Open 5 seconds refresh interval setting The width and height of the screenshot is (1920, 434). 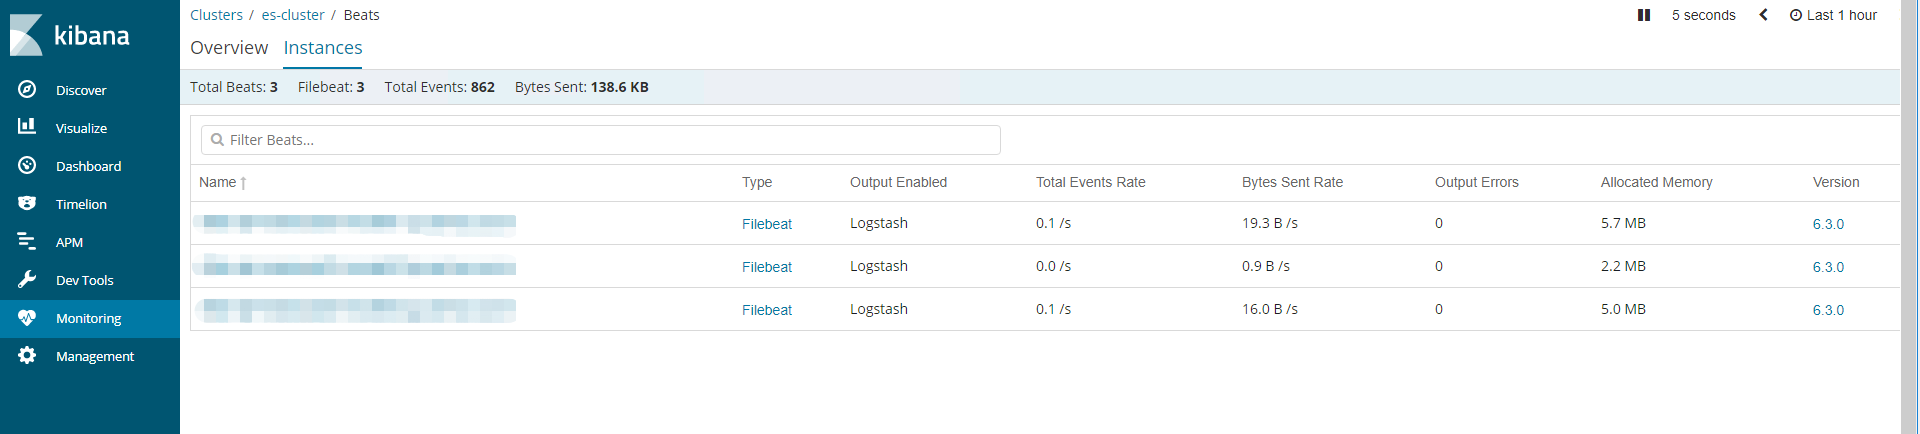tap(1704, 15)
